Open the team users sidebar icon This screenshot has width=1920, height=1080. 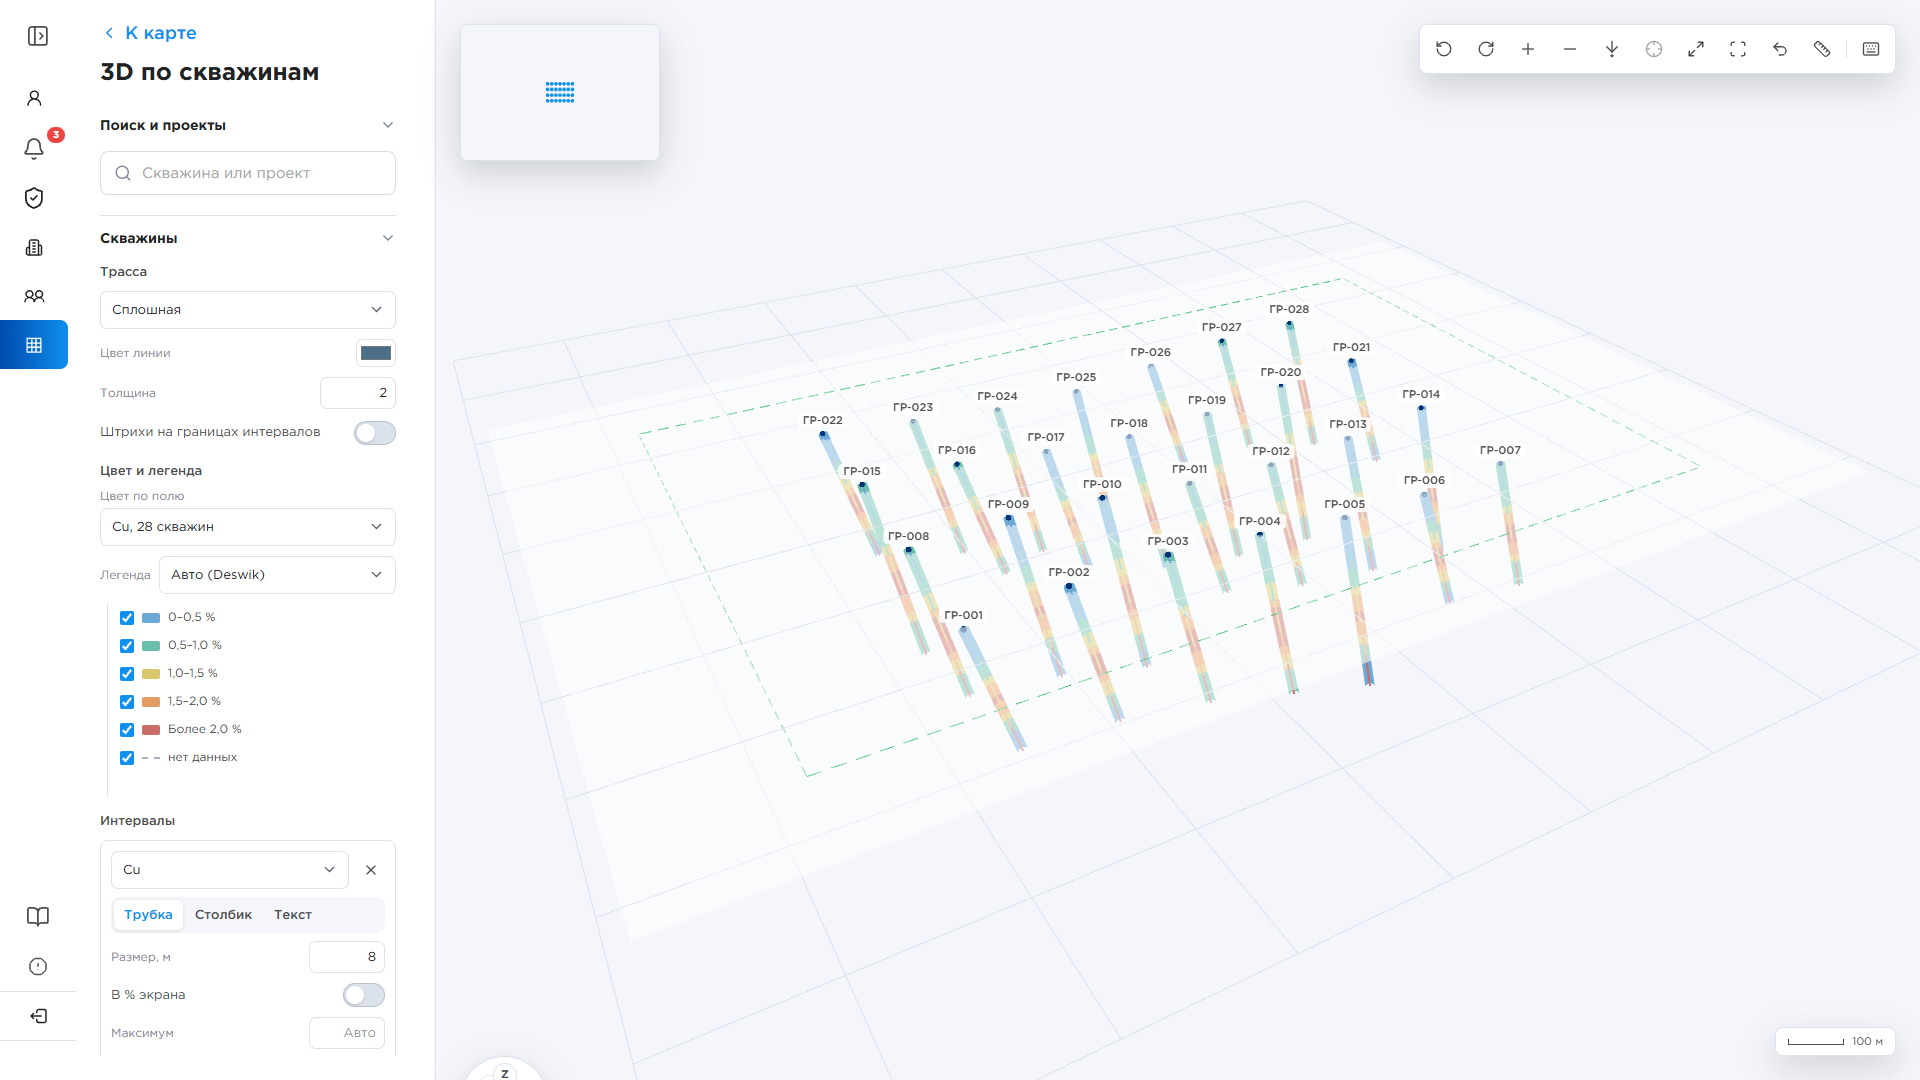[34, 296]
